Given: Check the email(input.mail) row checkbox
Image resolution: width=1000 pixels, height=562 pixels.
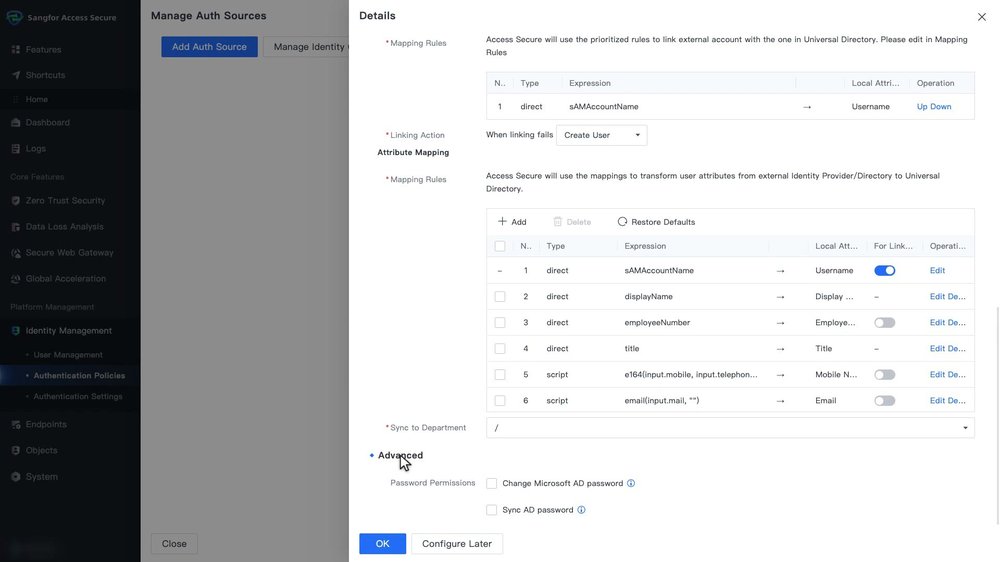Looking at the screenshot, I should 500,401.
